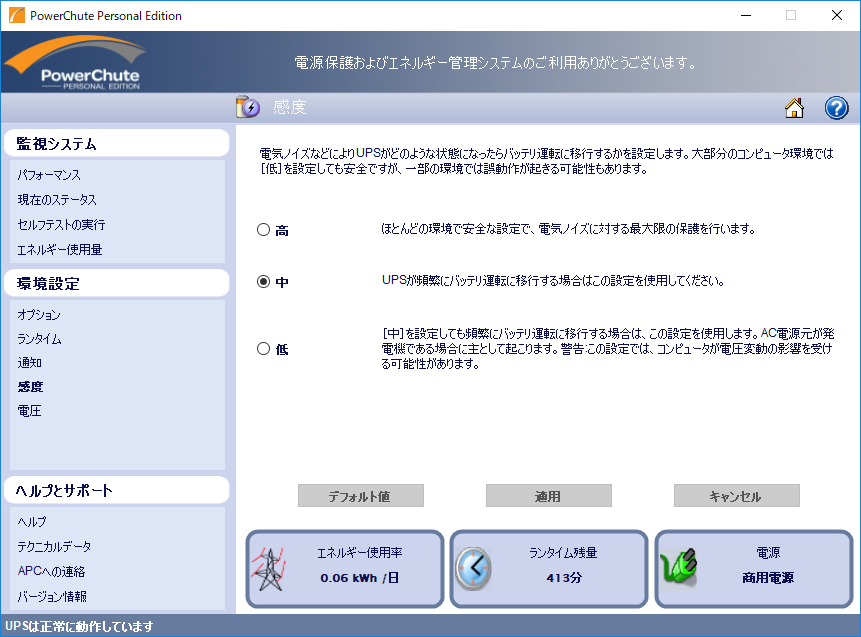
Task: Minimize the PowerChute window
Action: 746,15
